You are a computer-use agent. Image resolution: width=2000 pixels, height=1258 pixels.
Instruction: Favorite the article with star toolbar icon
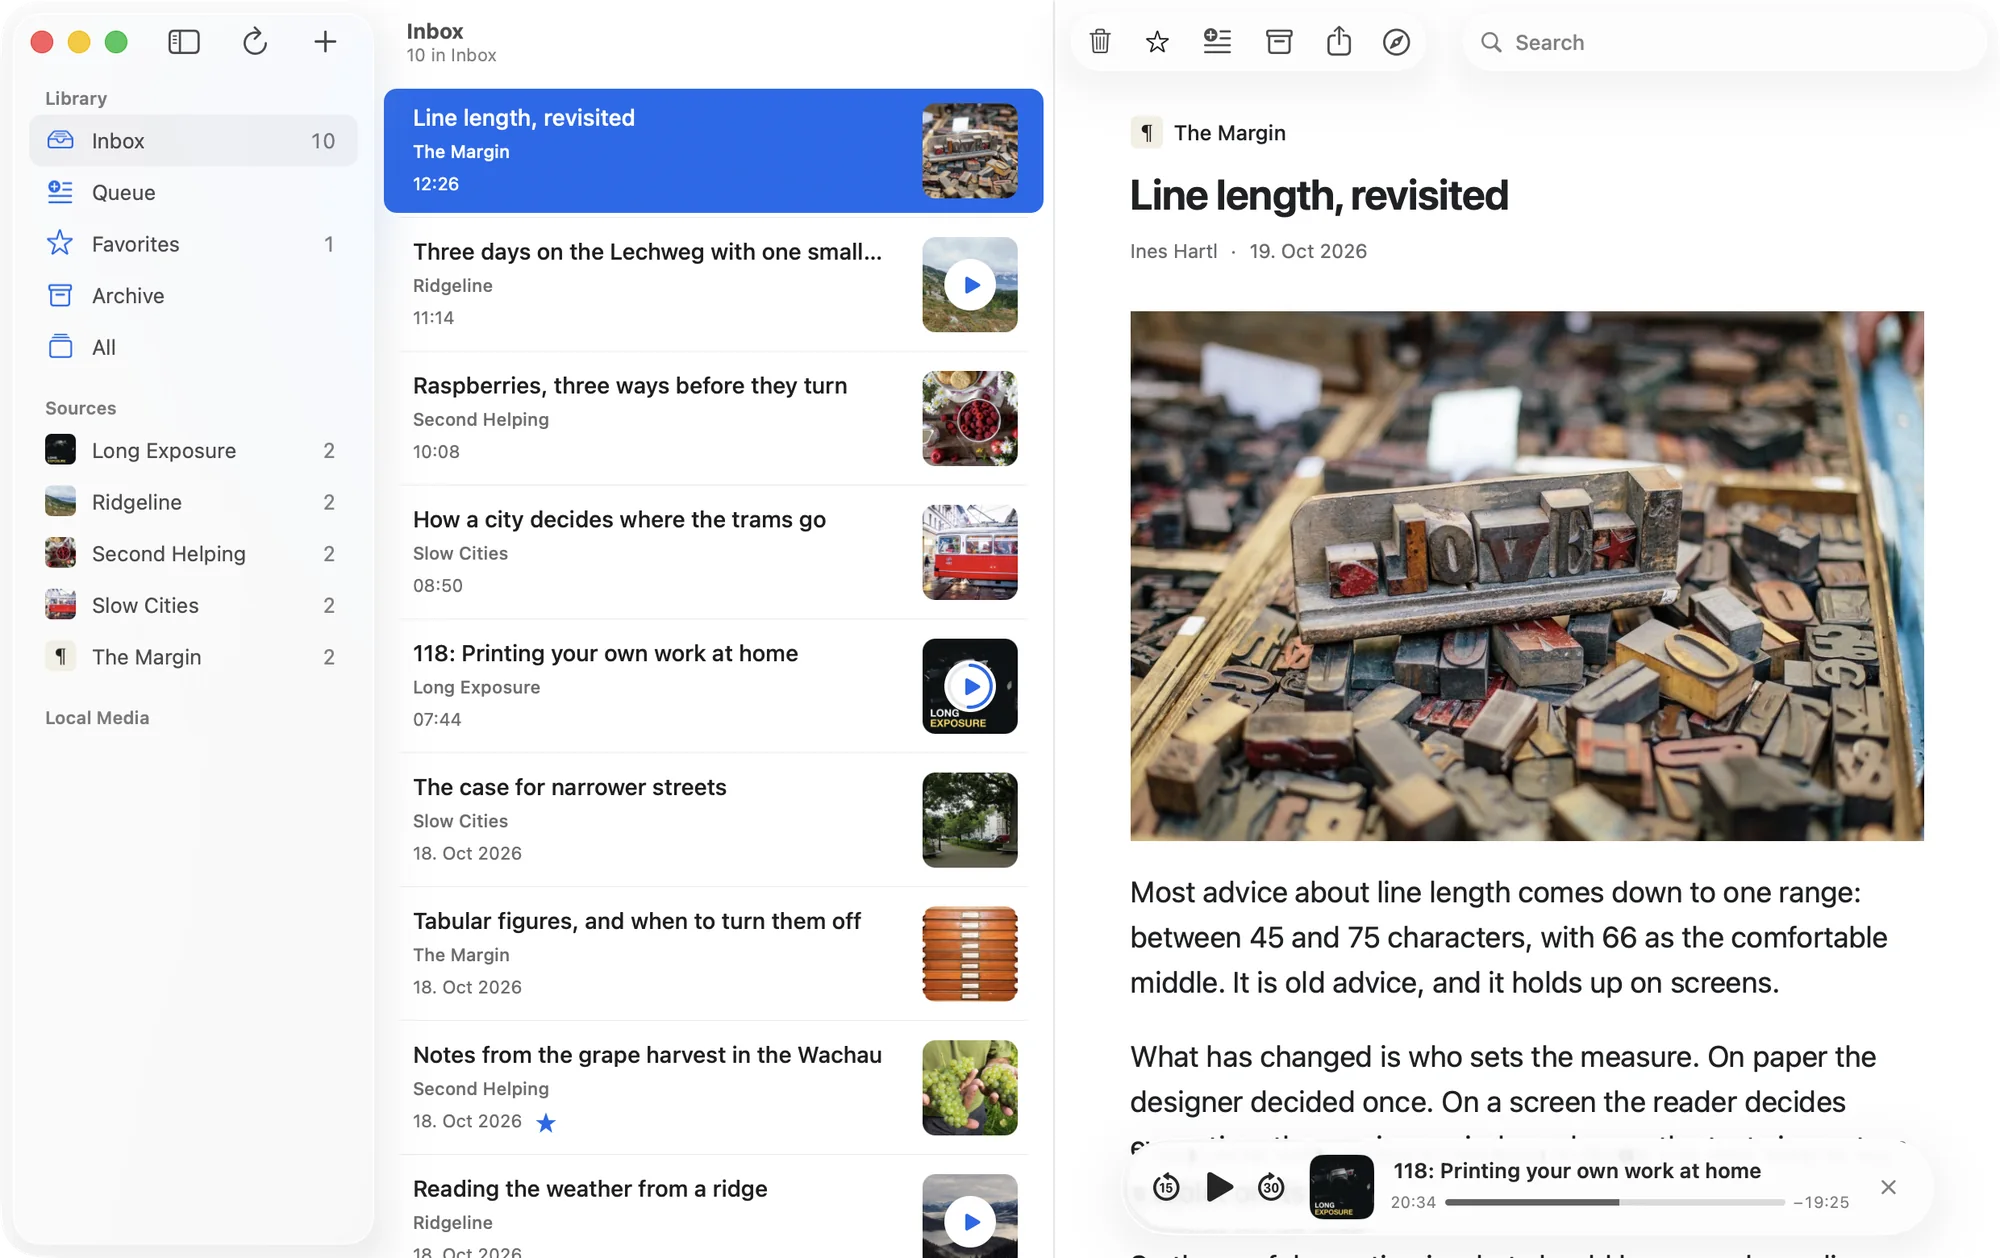pyautogui.click(x=1157, y=42)
